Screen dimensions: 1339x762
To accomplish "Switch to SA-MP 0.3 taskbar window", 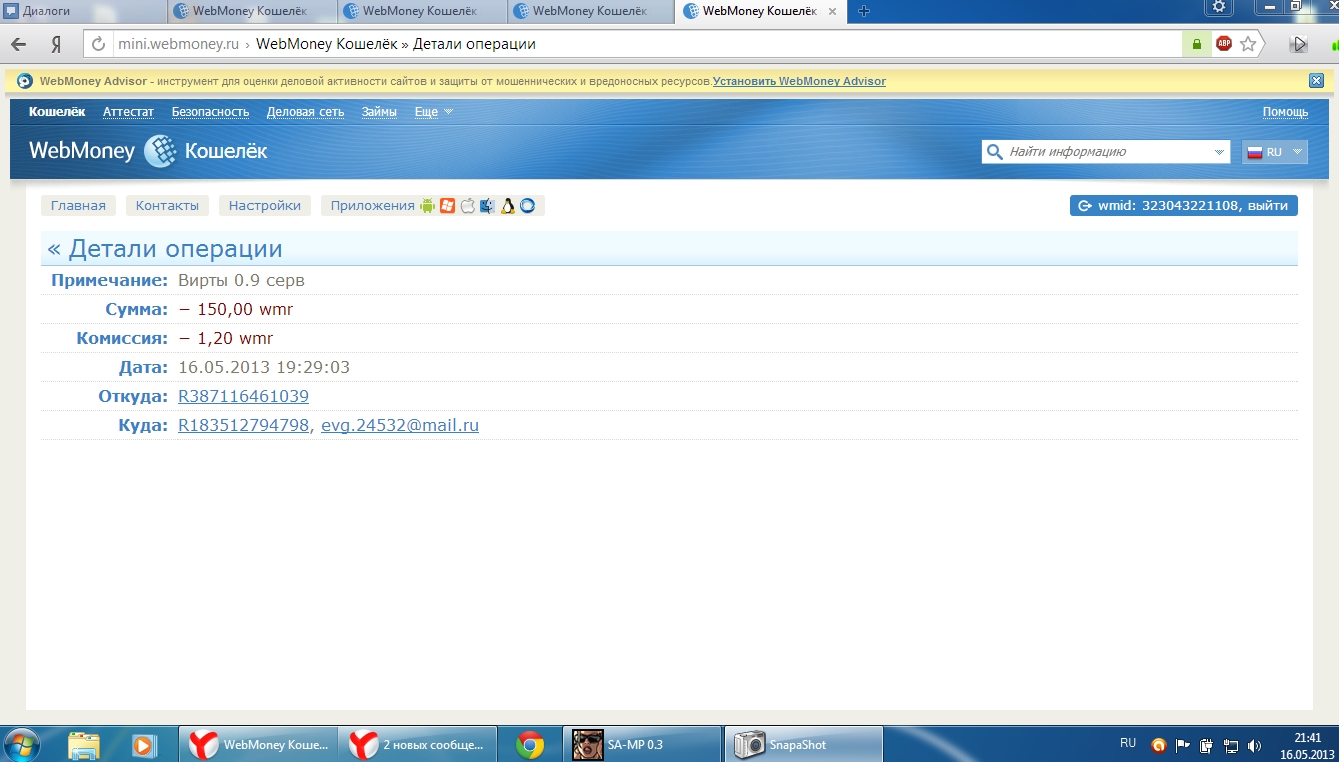I will click(x=642, y=745).
